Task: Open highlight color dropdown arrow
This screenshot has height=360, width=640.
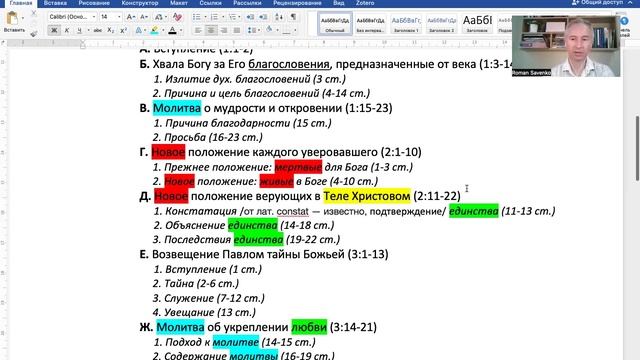Action: tap(163, 30)
